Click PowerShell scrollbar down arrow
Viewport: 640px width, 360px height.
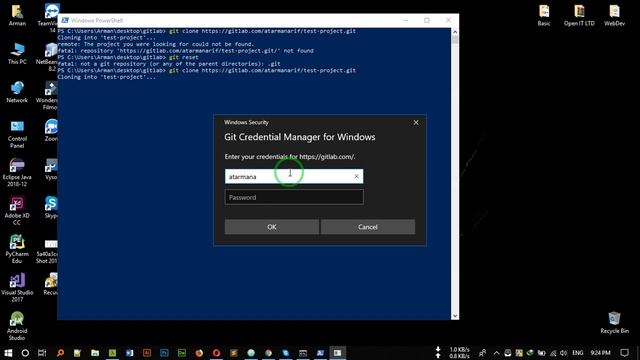point(455,316)
